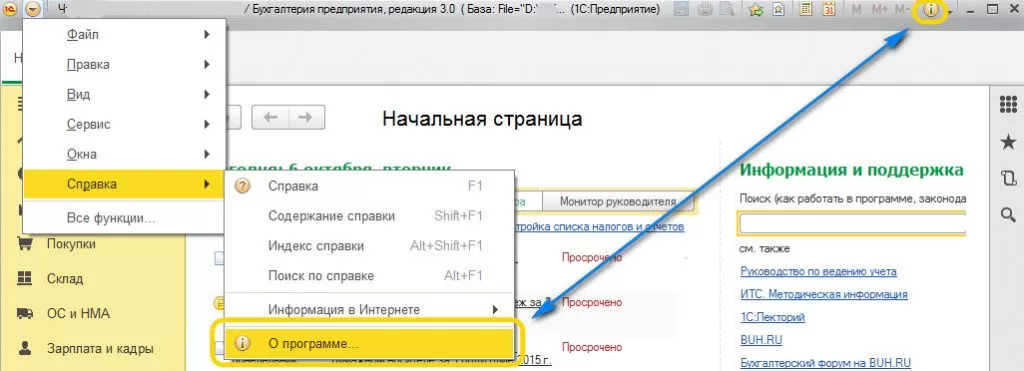Open Зарплата и кадры section in sidebar
1024x371 pixels.
(x=100, y=348)
